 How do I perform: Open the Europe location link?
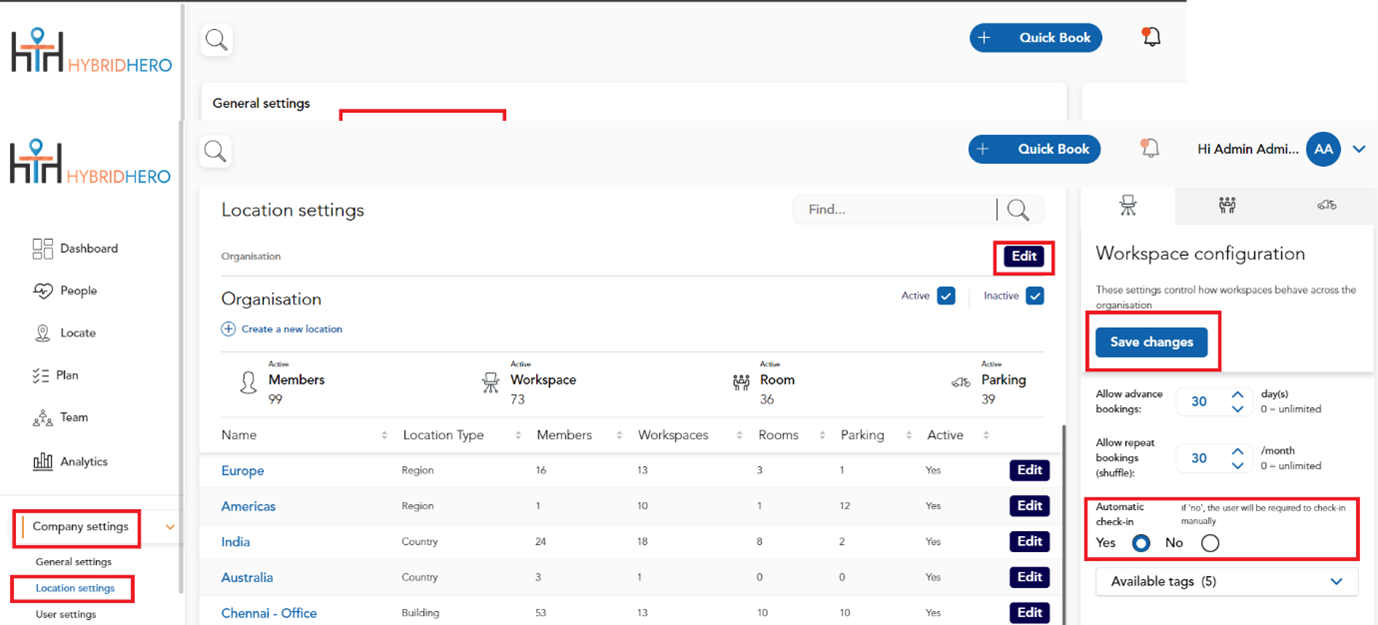[x=243, y=471]
